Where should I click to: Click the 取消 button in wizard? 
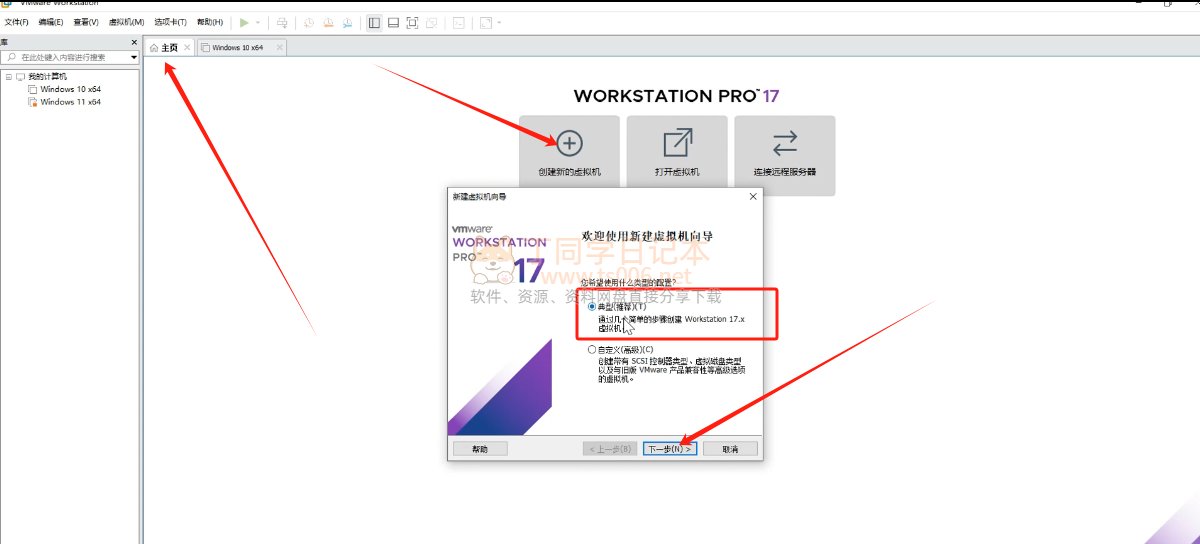(730, 449)
